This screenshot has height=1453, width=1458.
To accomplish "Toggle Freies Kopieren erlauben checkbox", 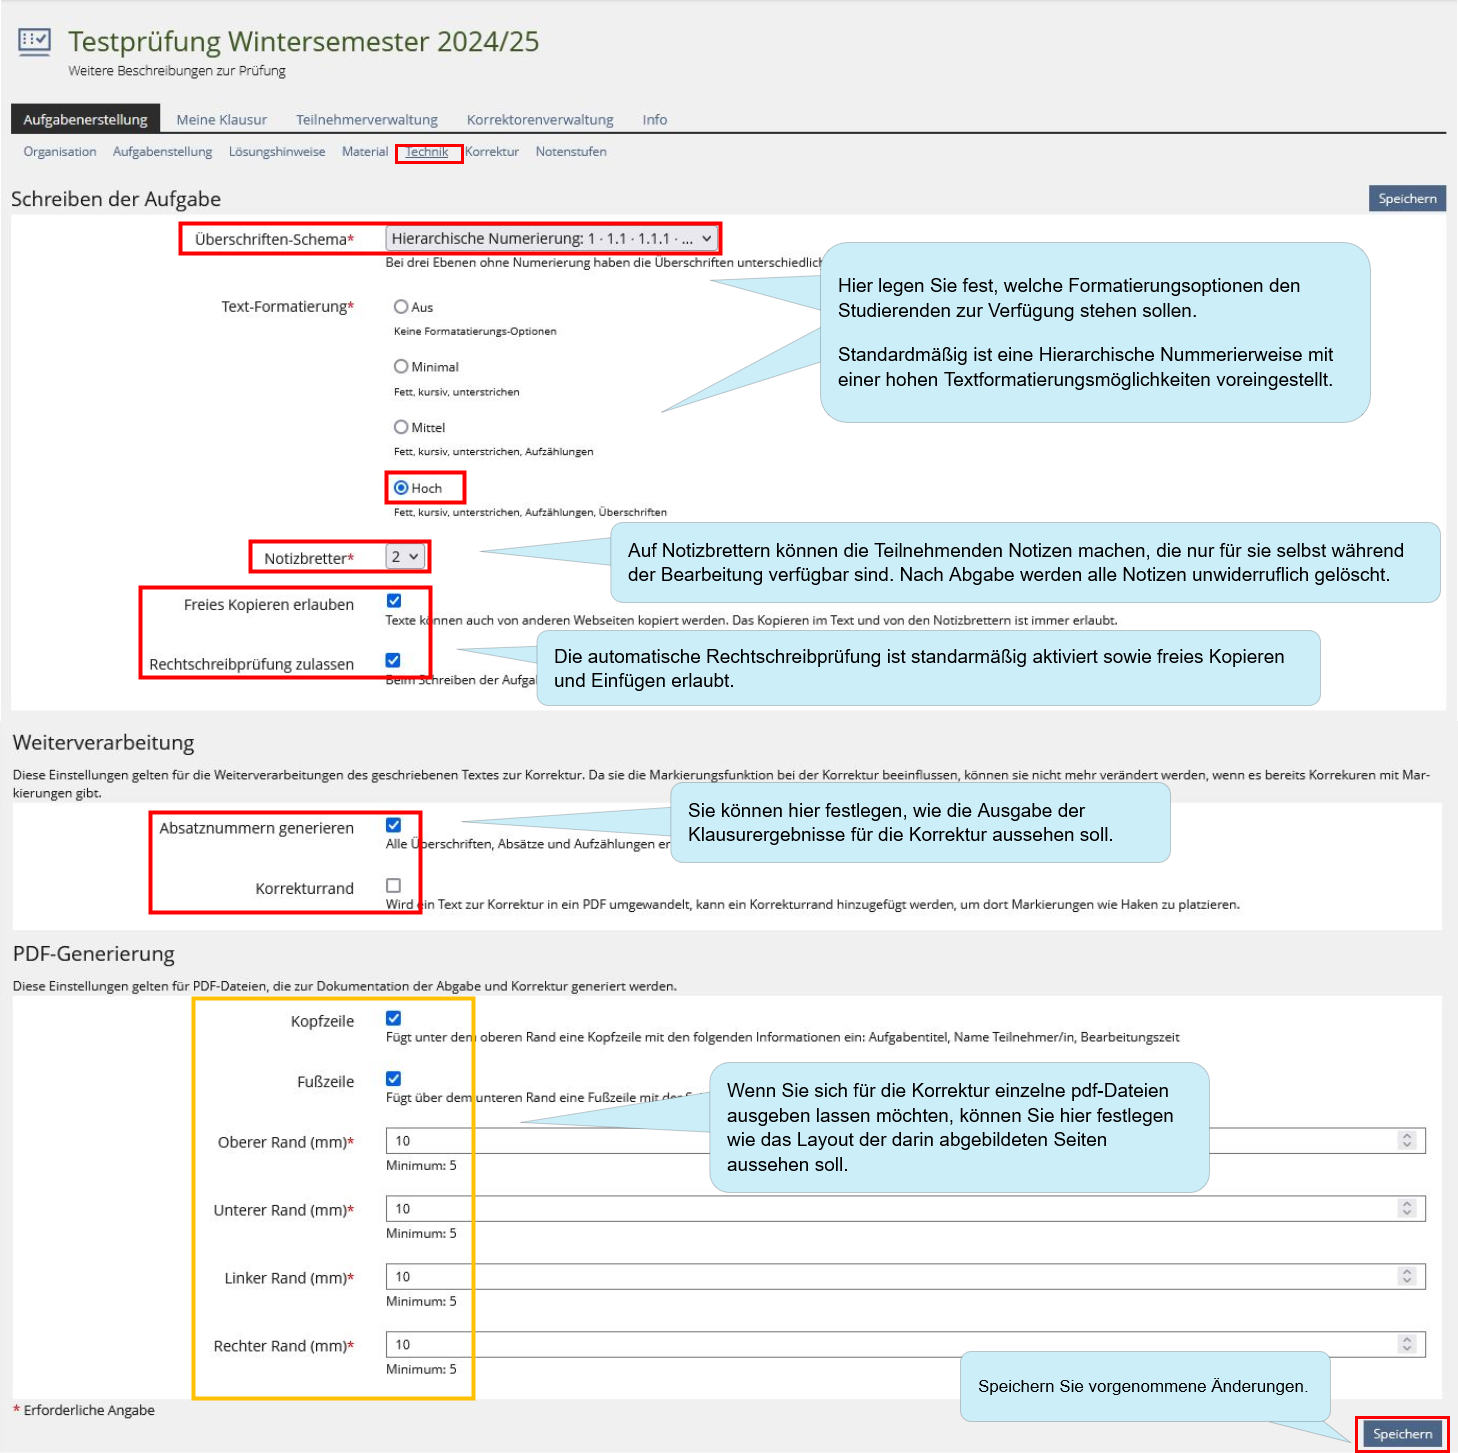I will [x=394, y=601].
